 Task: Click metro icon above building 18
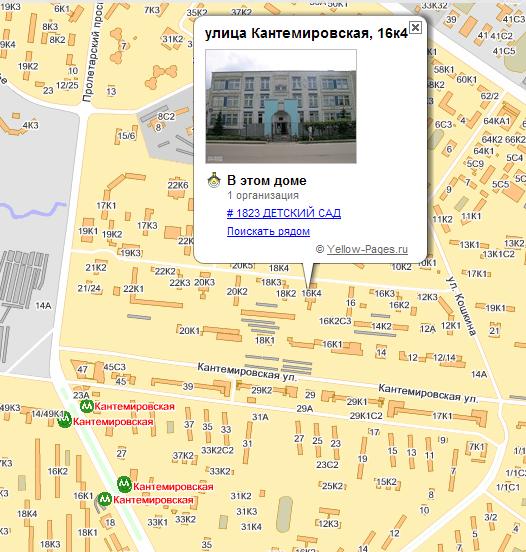pos(105,500)
